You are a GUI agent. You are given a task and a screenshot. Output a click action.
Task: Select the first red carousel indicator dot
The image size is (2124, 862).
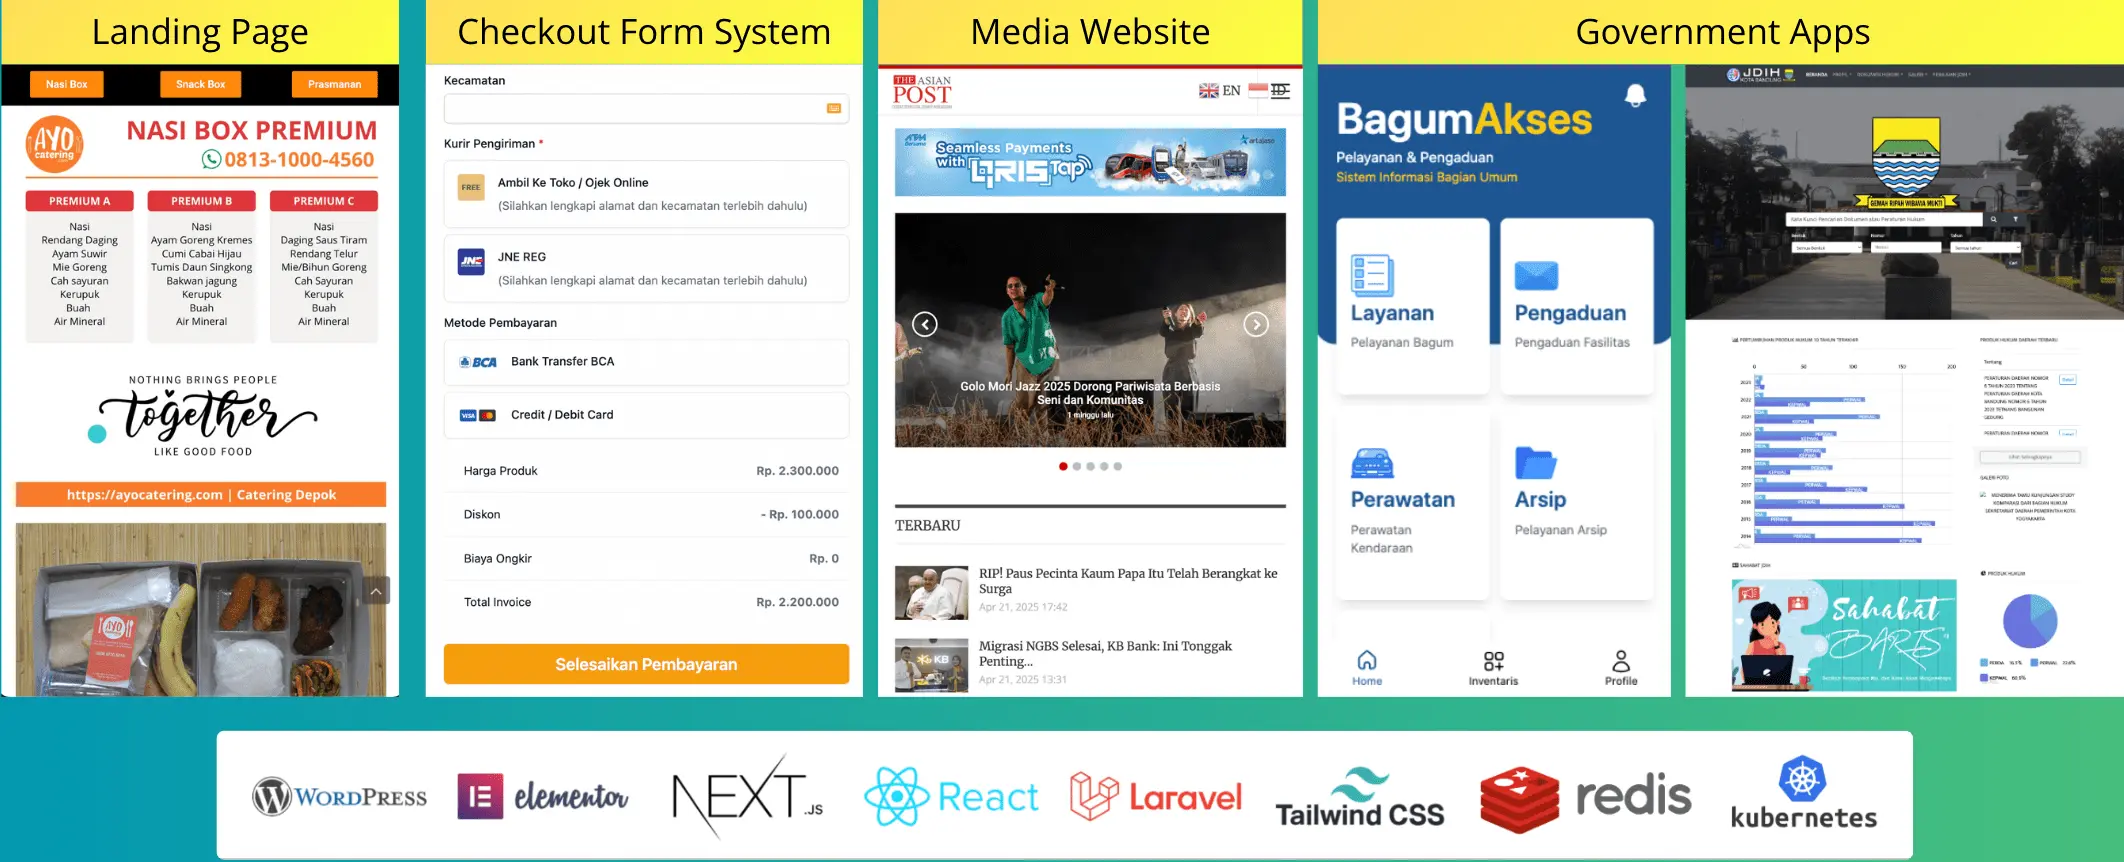(x=1062, y=466)
